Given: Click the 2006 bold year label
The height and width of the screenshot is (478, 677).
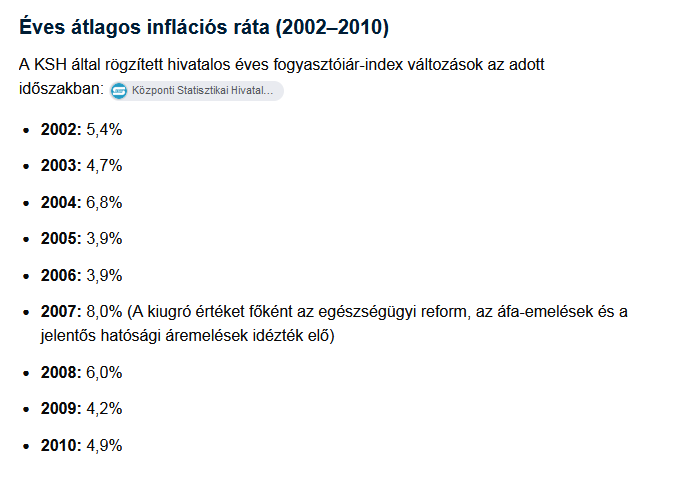Looking at the screenshot, I should click(61, 275).
